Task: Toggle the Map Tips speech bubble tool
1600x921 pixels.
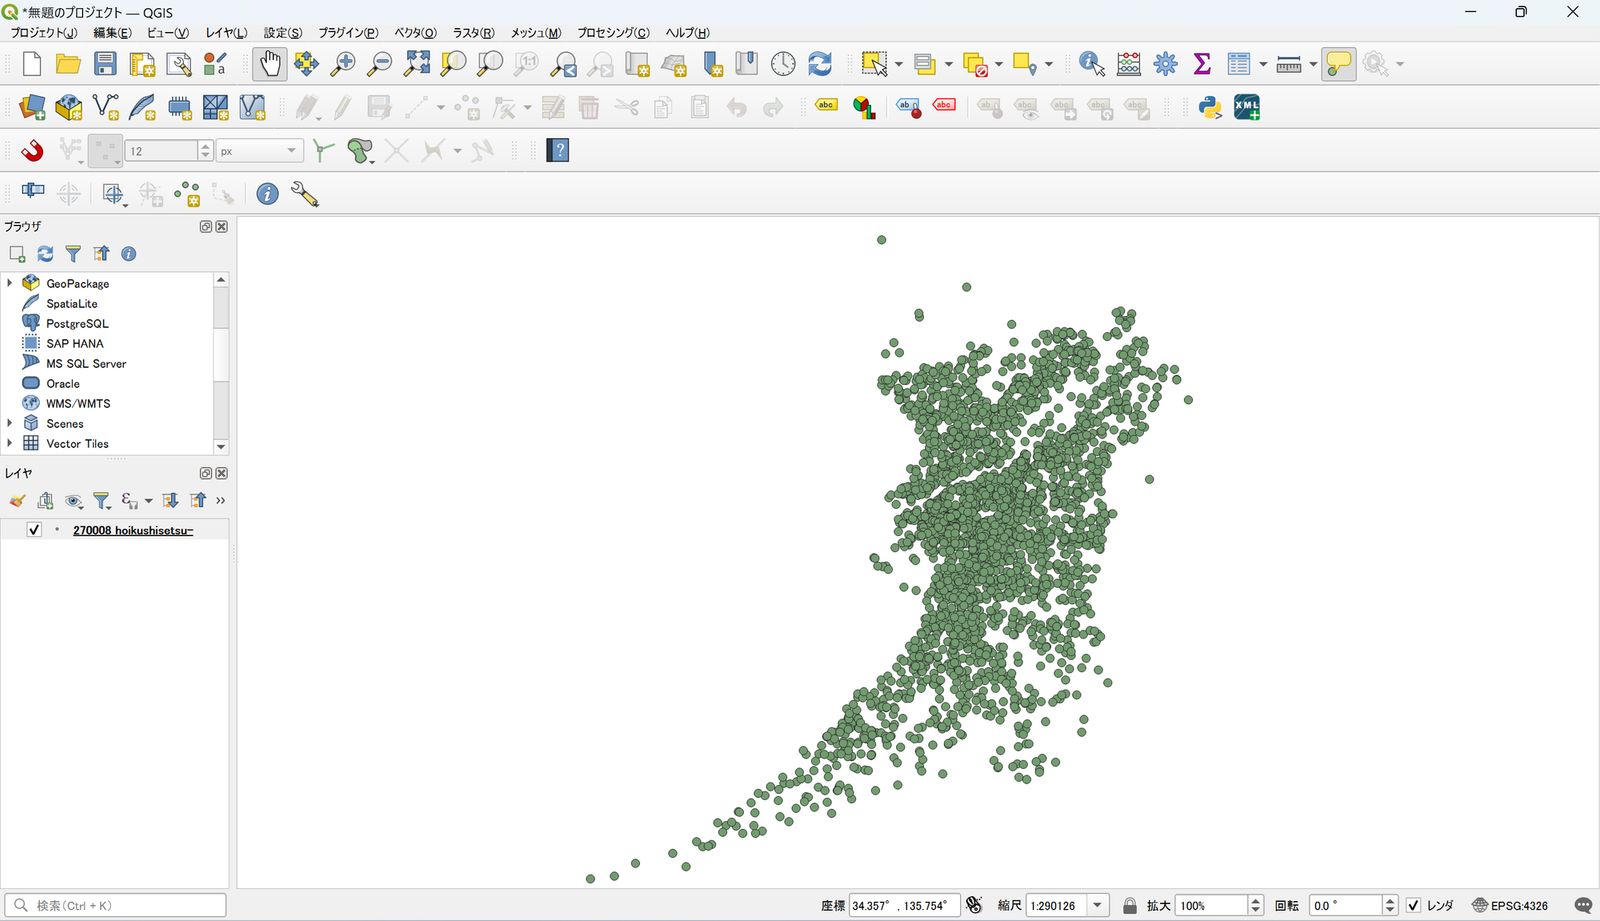Action: click(1338, 64)
